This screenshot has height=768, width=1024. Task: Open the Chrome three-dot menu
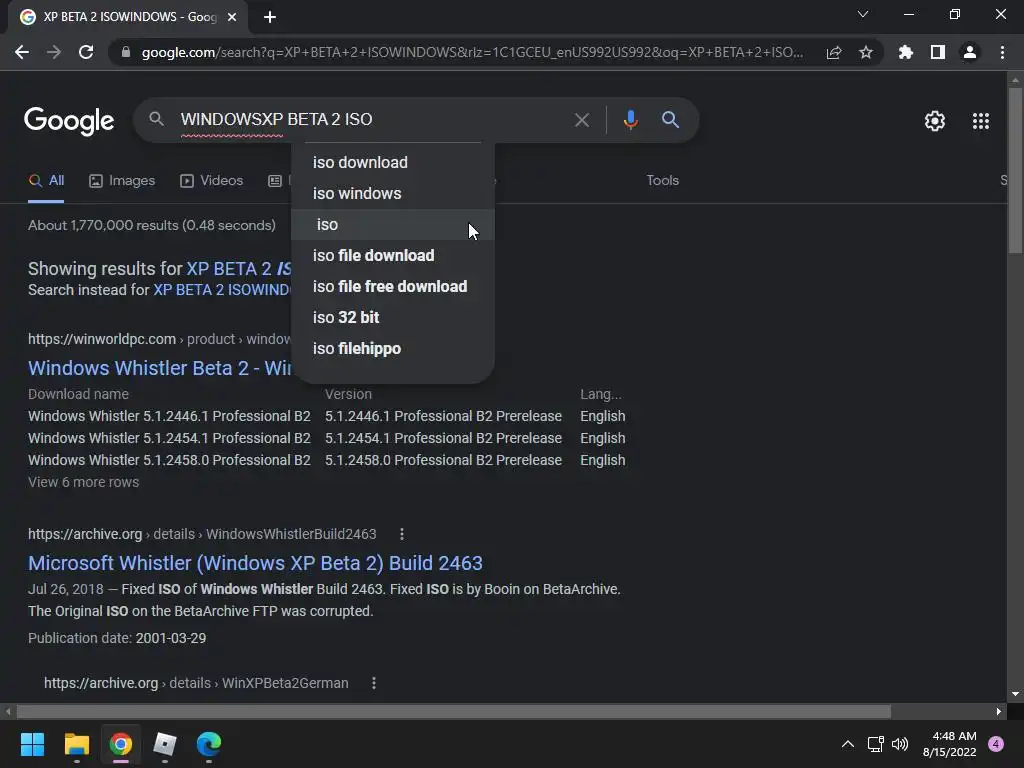(x=1002, y=52)
